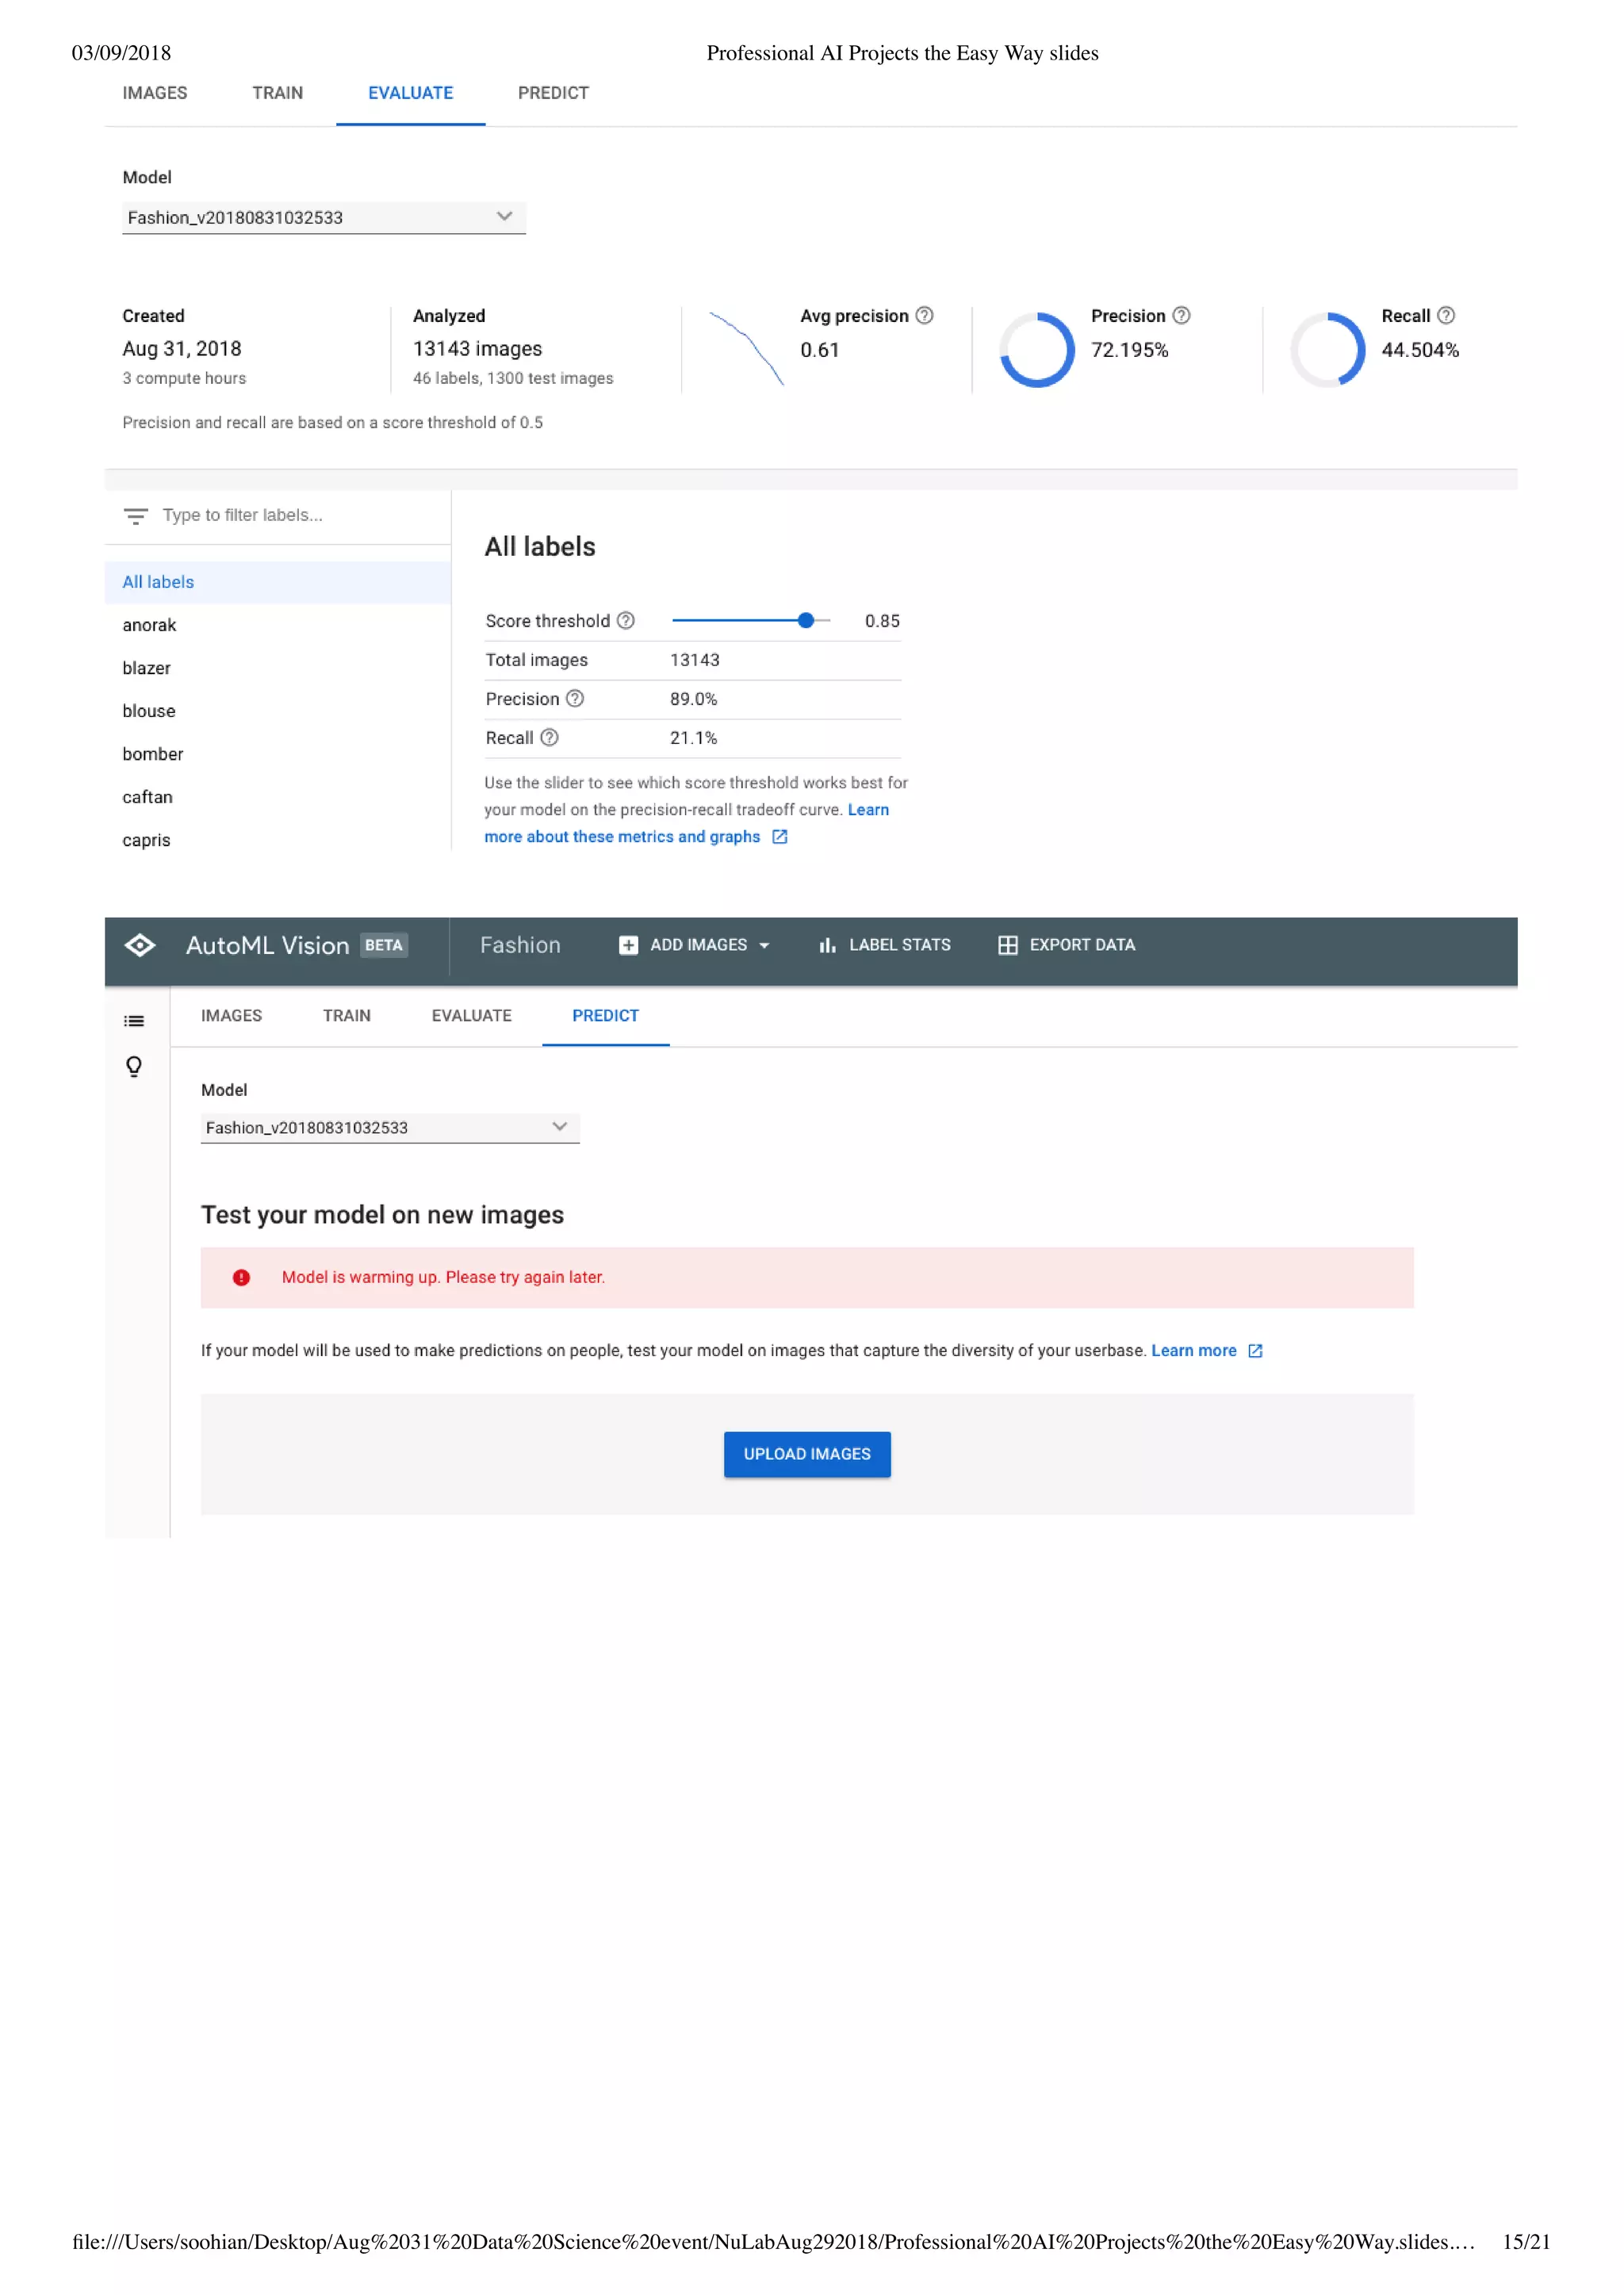Click the Precision donut chart
Image resolution: width=1624 pixels, height=2295 pixels.
click(x=1037, y=350)
